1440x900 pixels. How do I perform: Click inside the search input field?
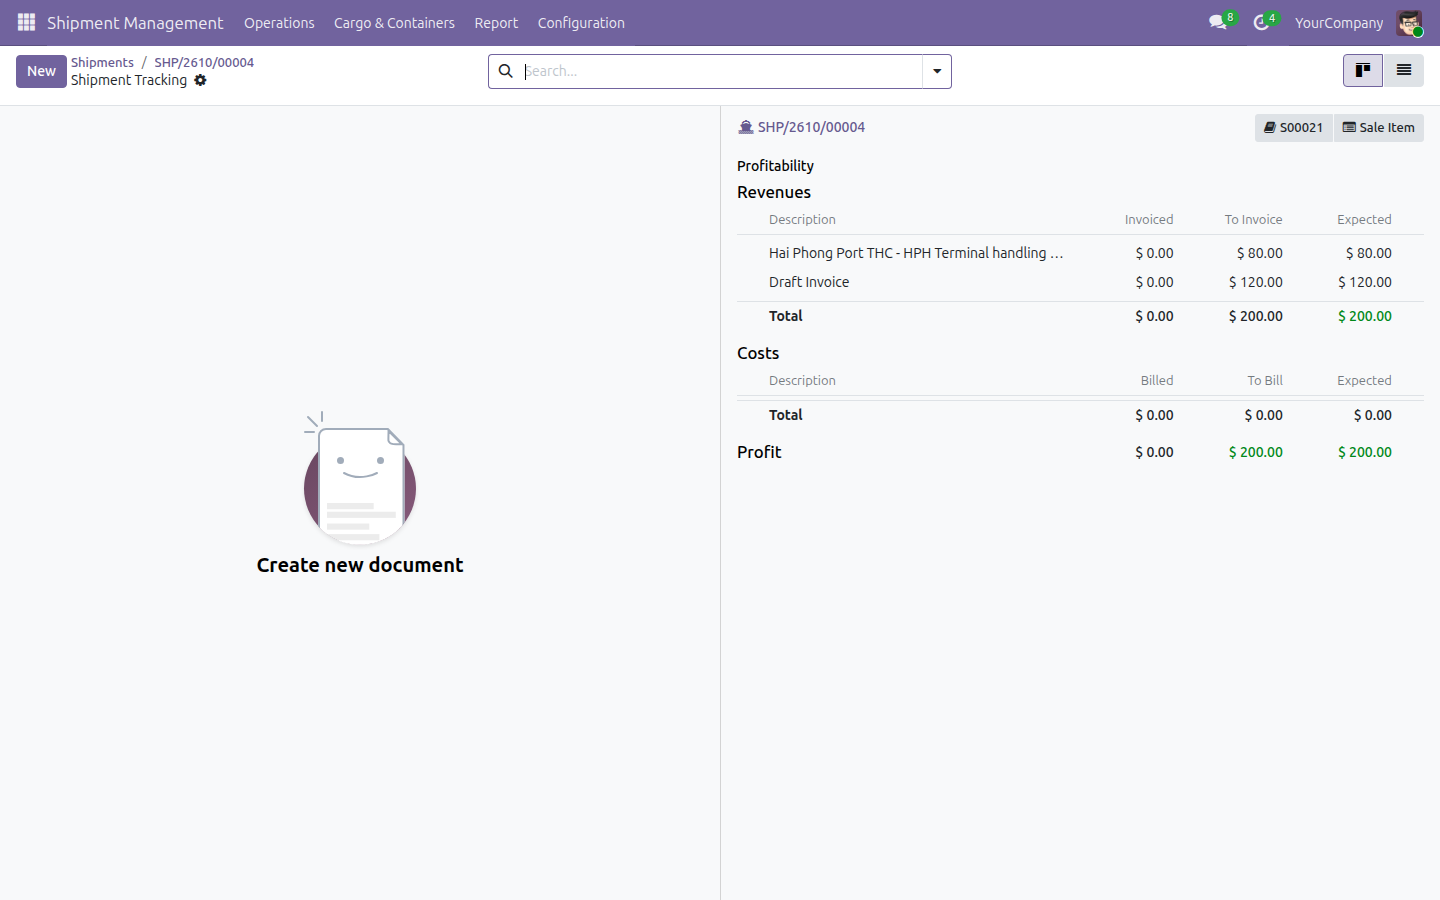[x=720, y=71]
